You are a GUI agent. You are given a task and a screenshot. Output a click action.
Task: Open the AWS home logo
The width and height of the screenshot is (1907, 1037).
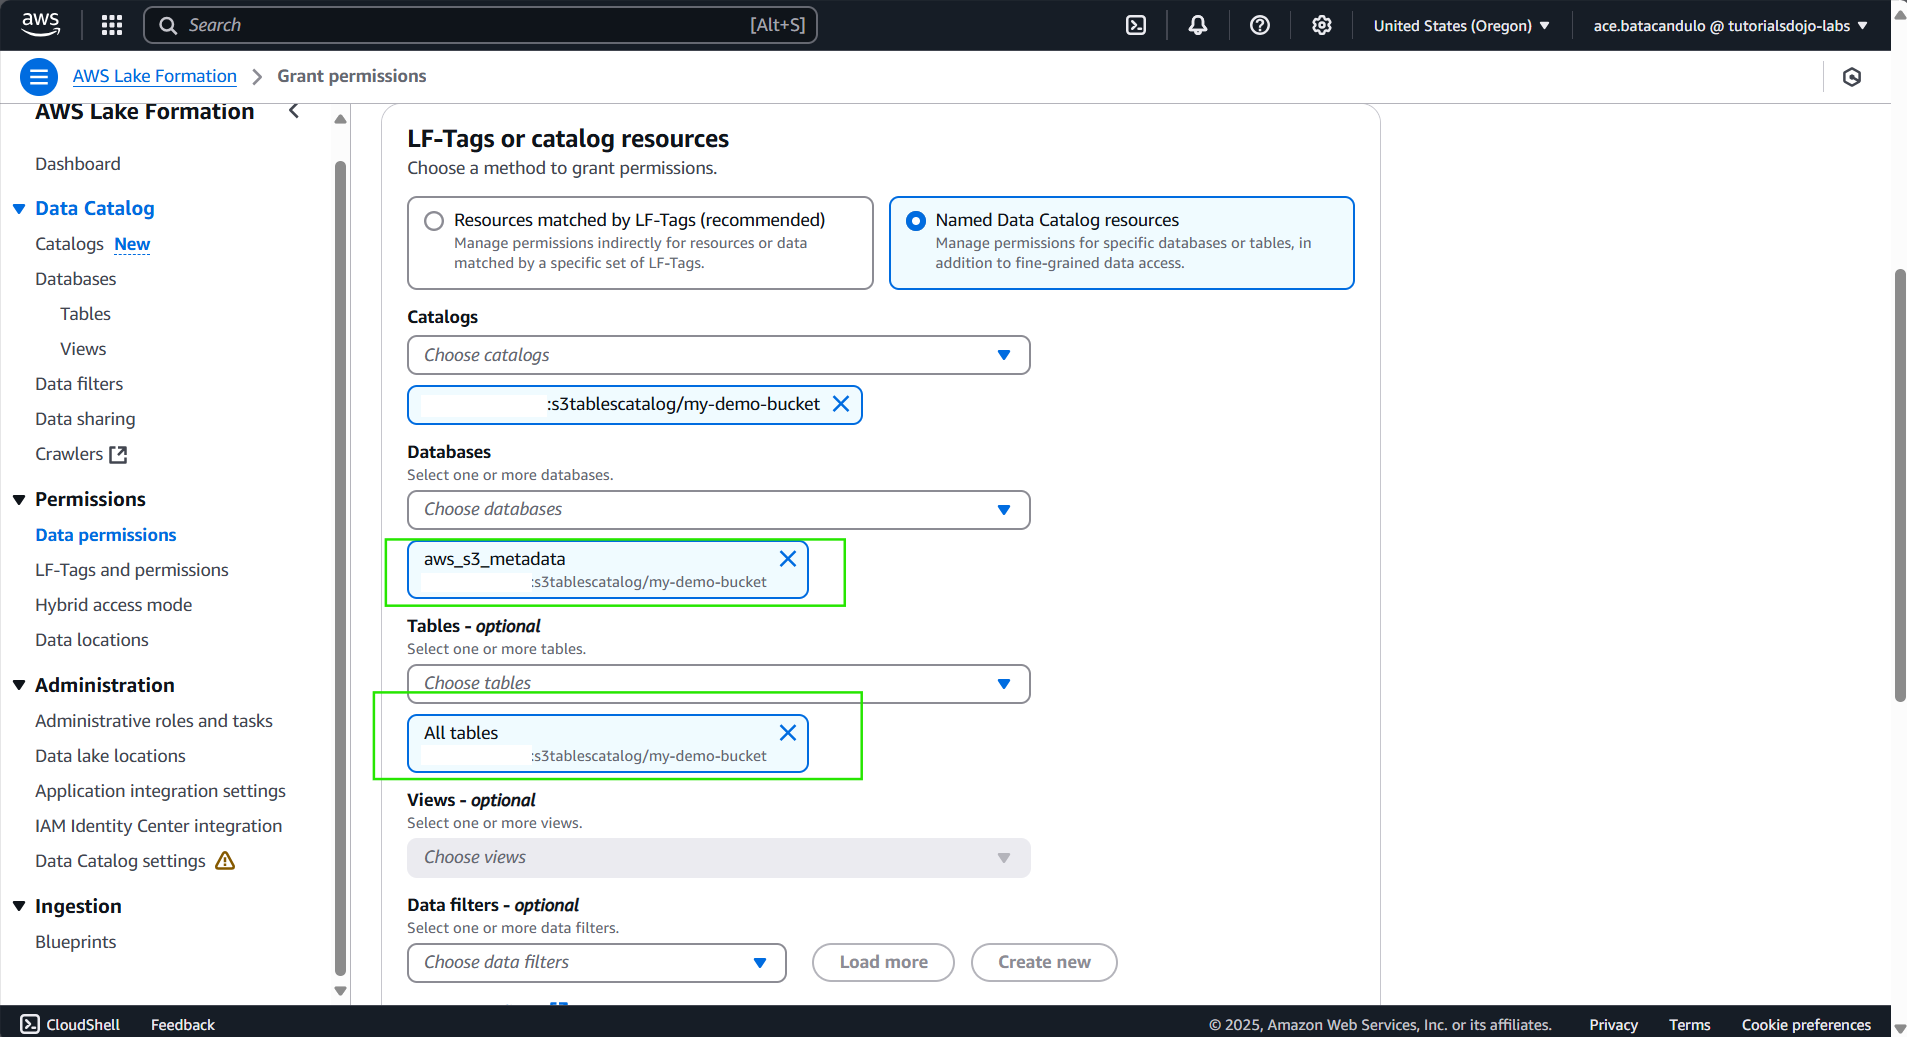pos(40,24)
